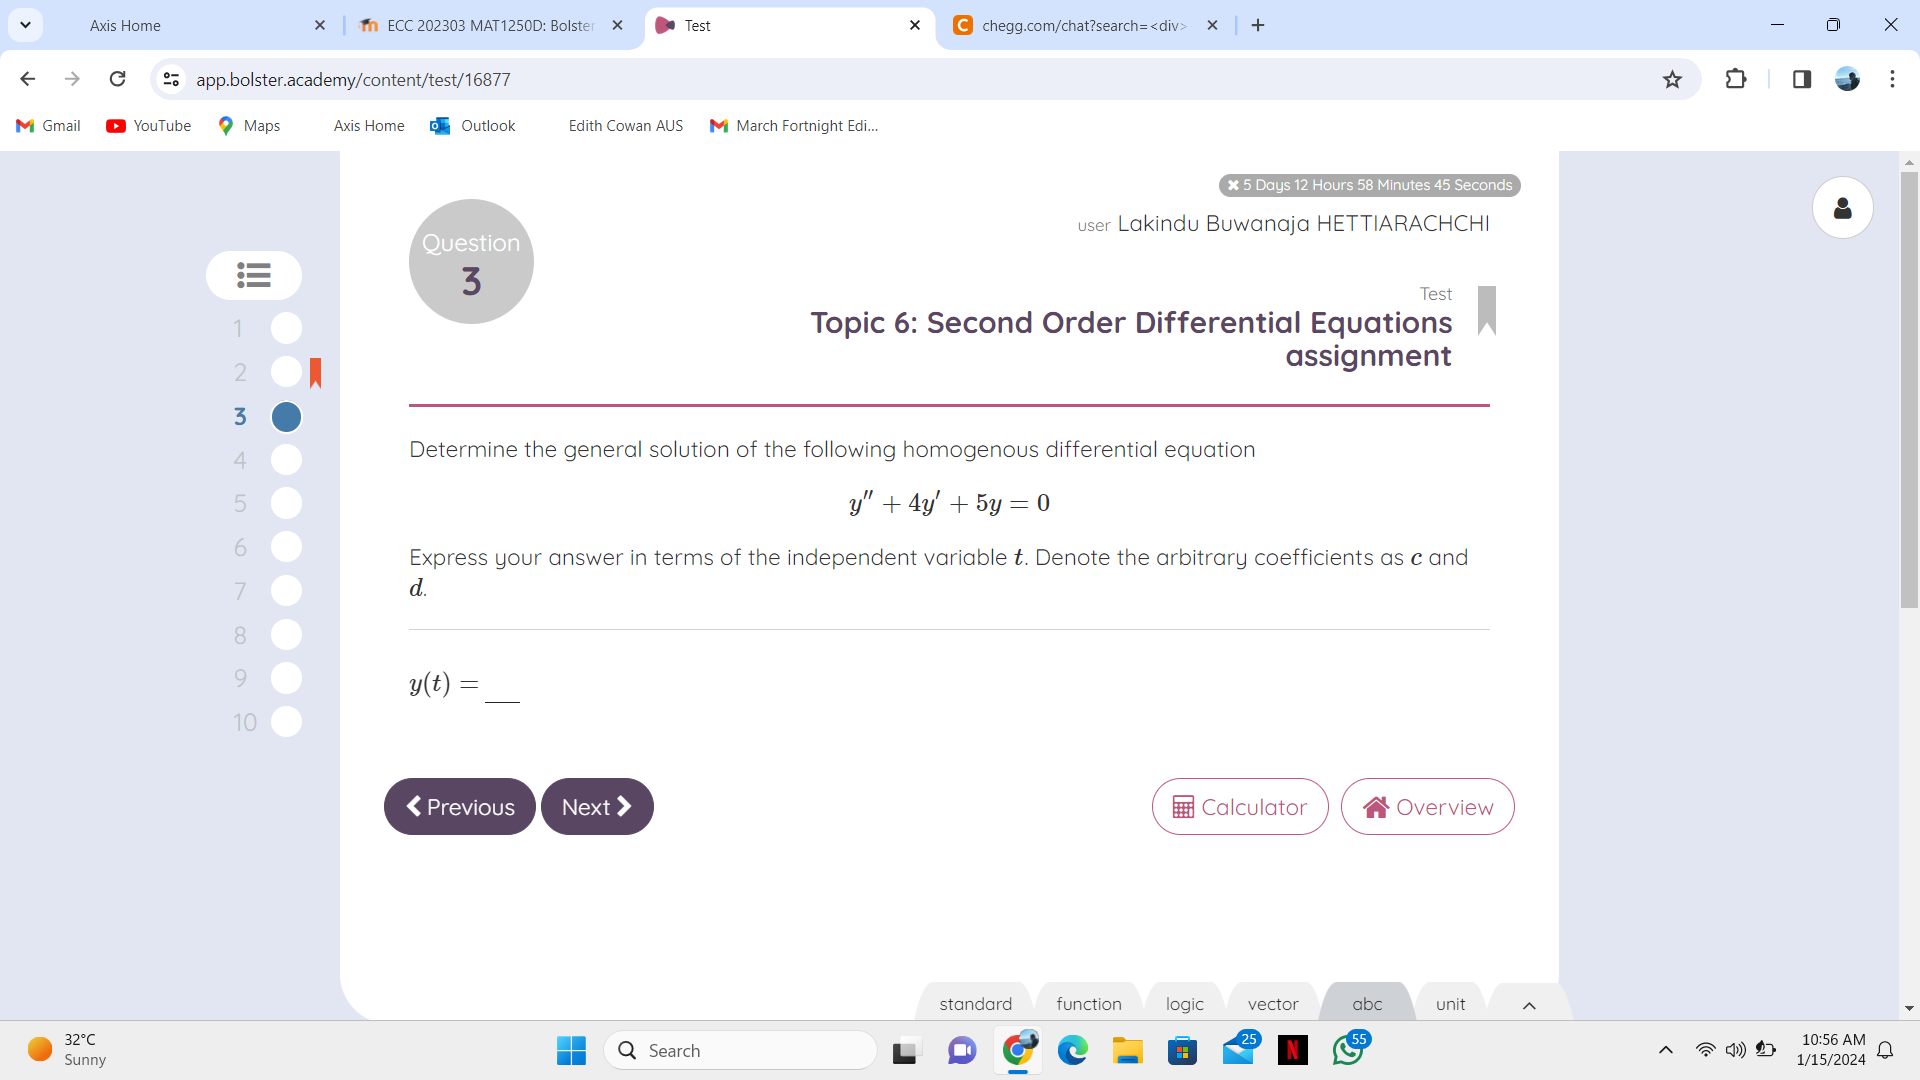The height and width of the screenshot is (1080, 1920).
Task: Switch to the vector keyboard tab
Action: pyautogui.click(x=1271, y=1004)
